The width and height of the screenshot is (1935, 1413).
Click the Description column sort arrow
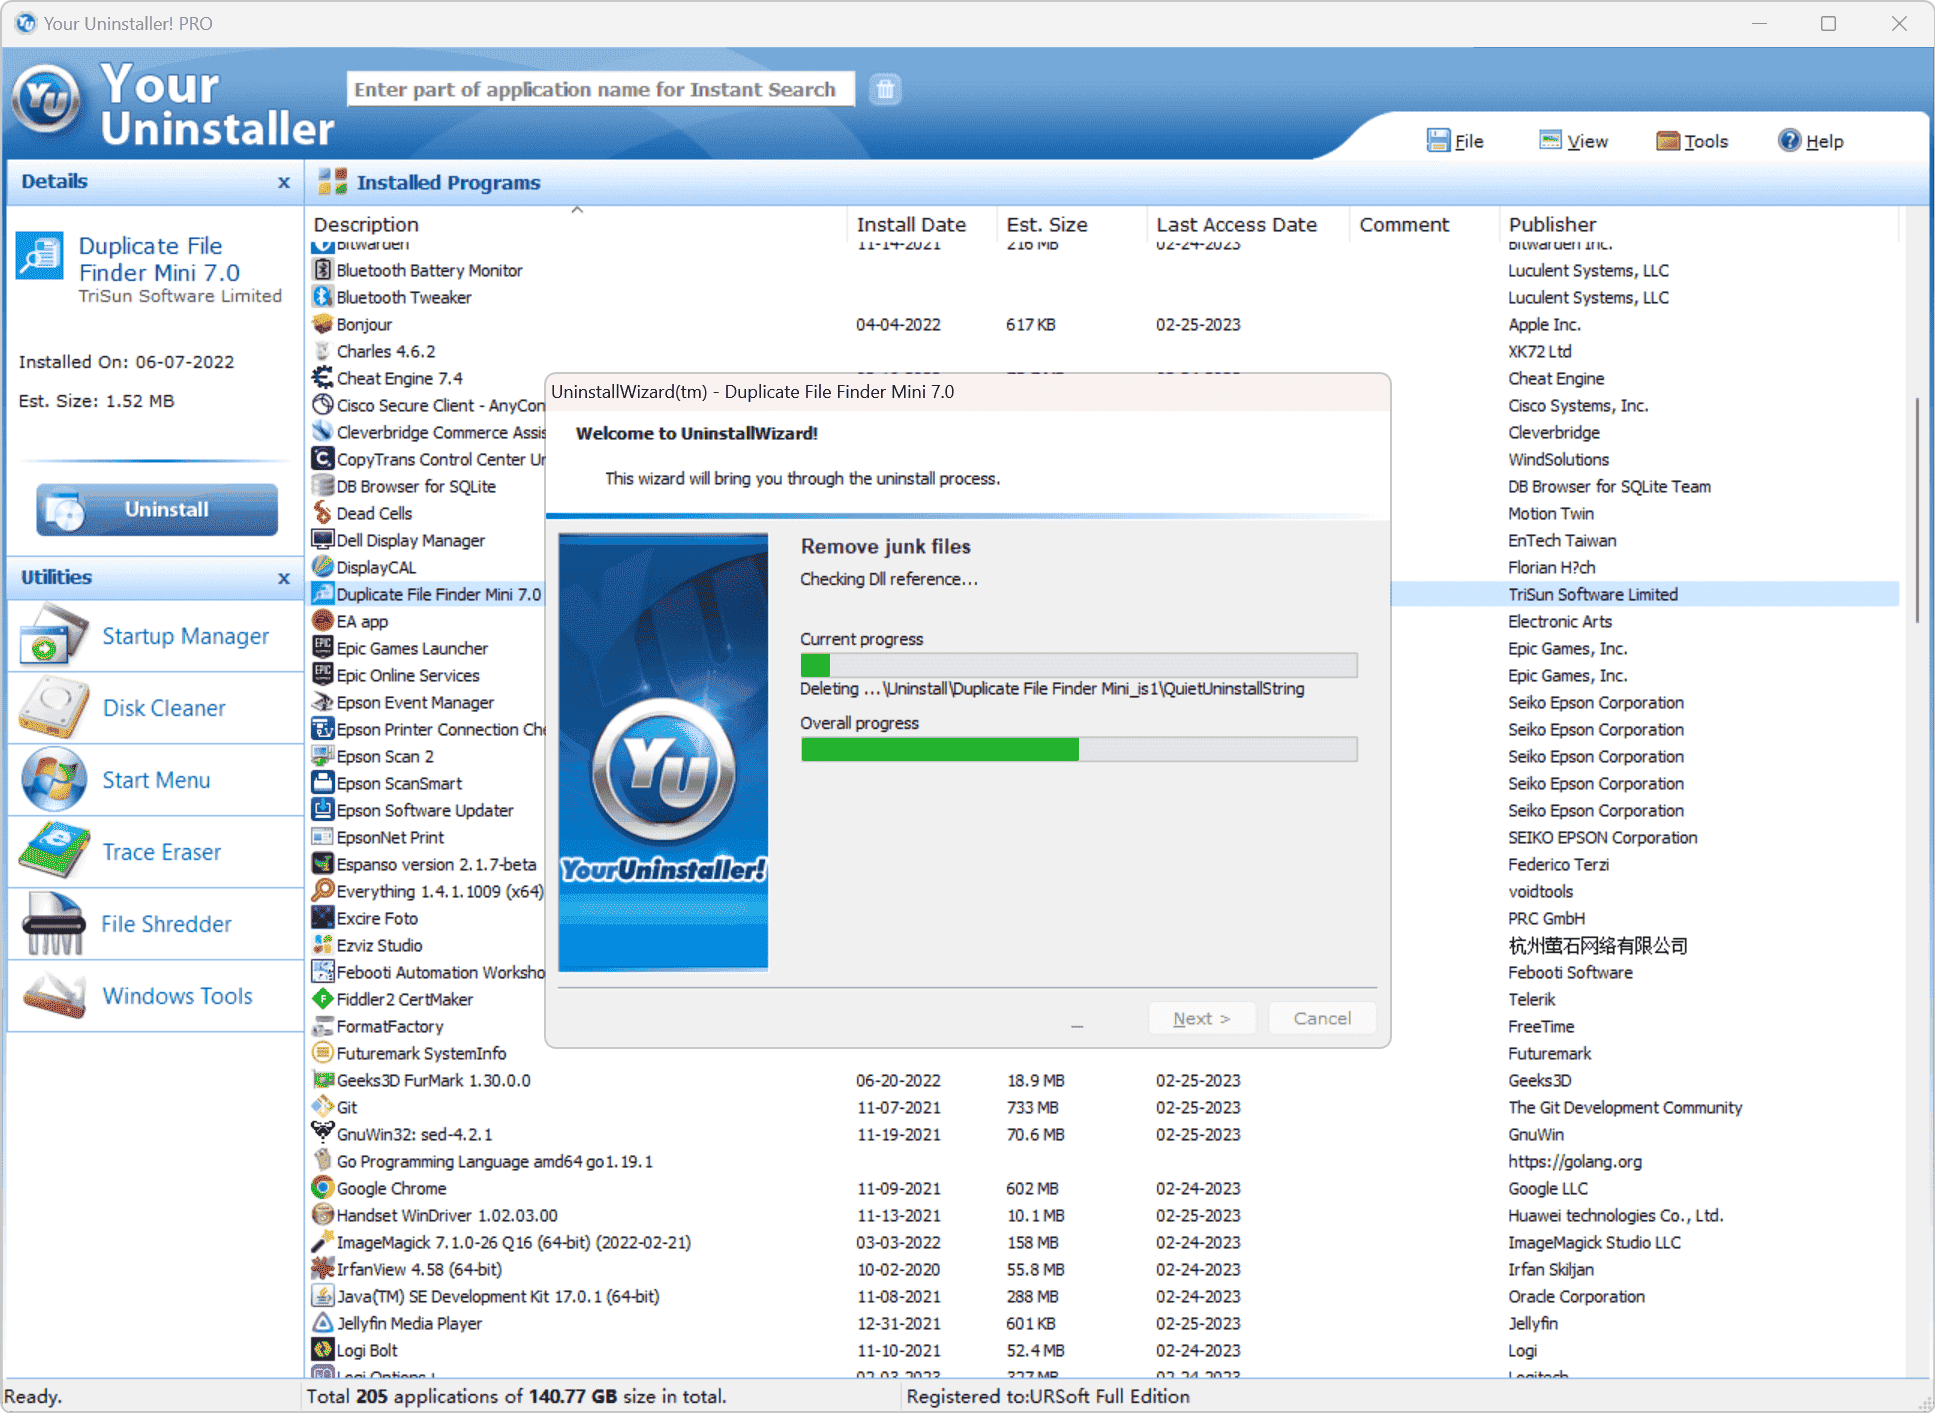click(x=577, y=211)
